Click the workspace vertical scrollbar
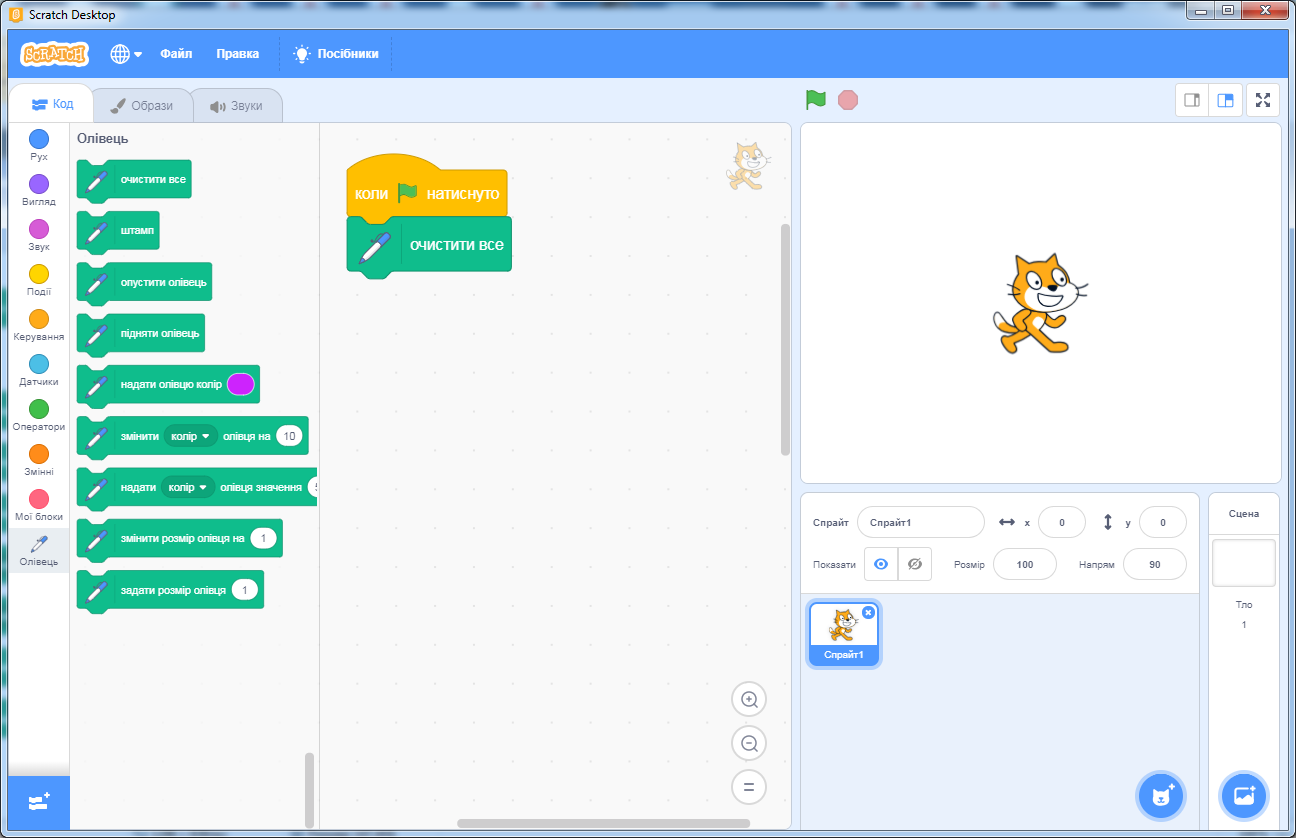This screenshot has width=1296, height=838. click(785, 340)
